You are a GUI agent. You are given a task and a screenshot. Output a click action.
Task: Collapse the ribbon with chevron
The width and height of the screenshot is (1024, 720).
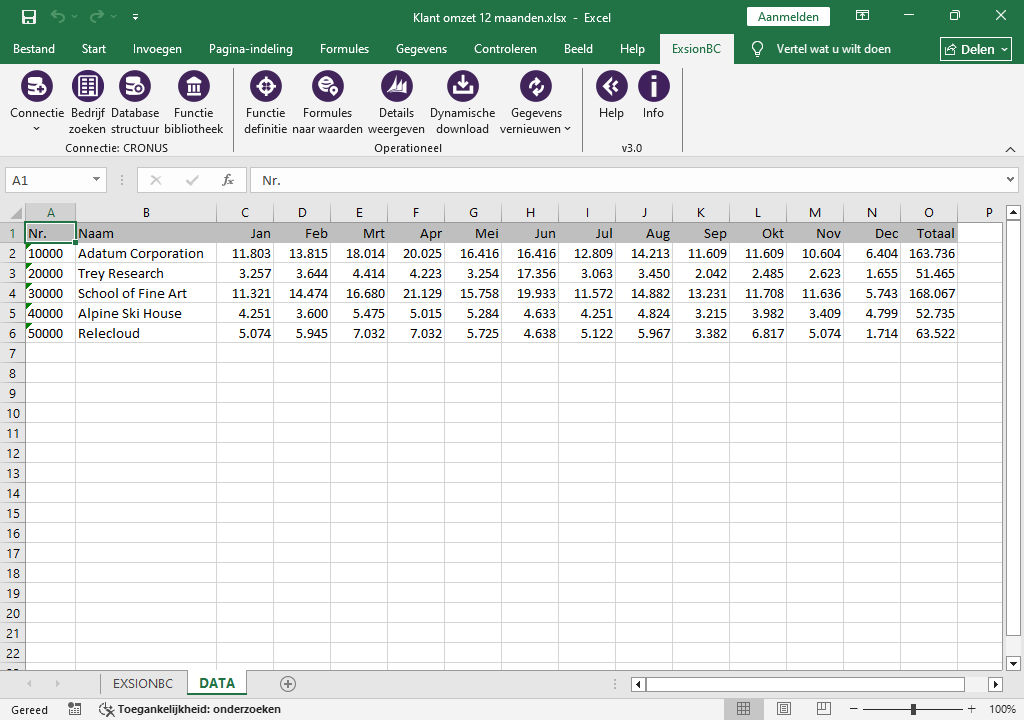1010,150
